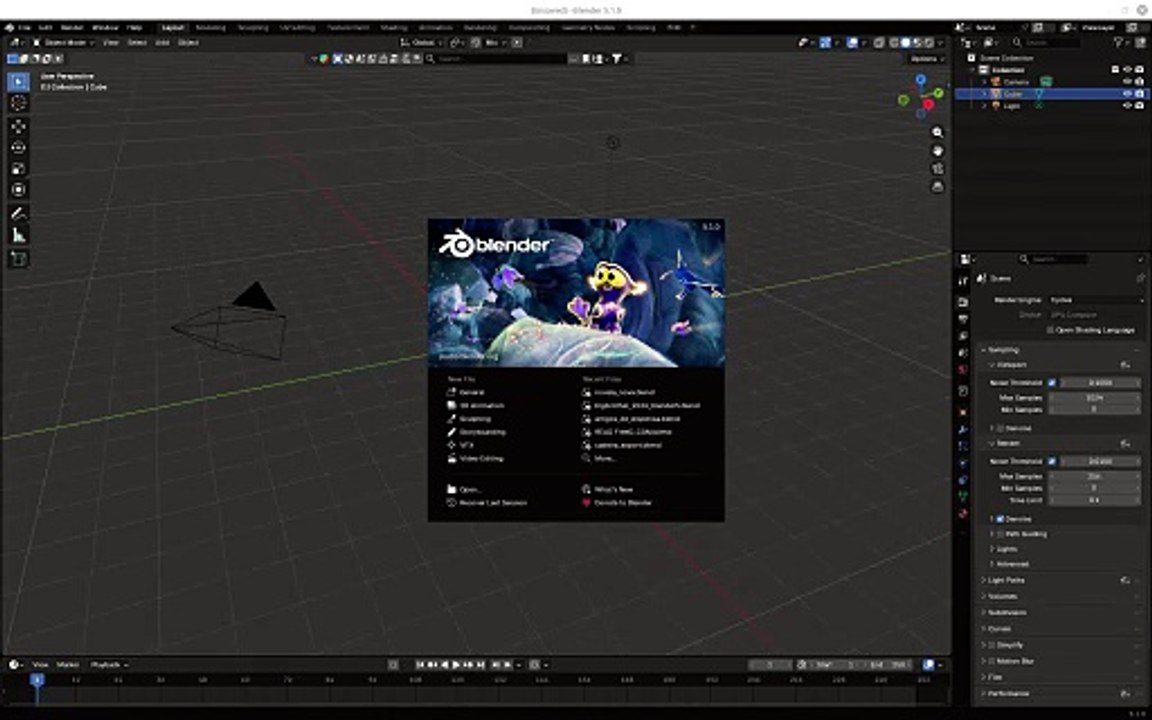Jump to the timeline start frame
Viewport: 1152px width, 720px height.
[x=420, y=665]
